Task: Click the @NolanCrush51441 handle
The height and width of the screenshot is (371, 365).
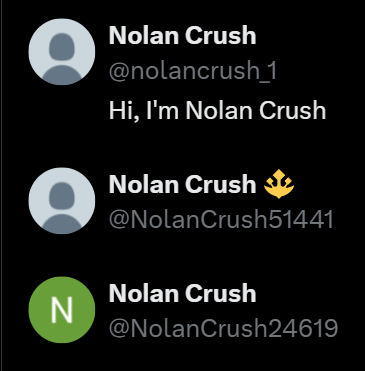Action: click(221, 220)
